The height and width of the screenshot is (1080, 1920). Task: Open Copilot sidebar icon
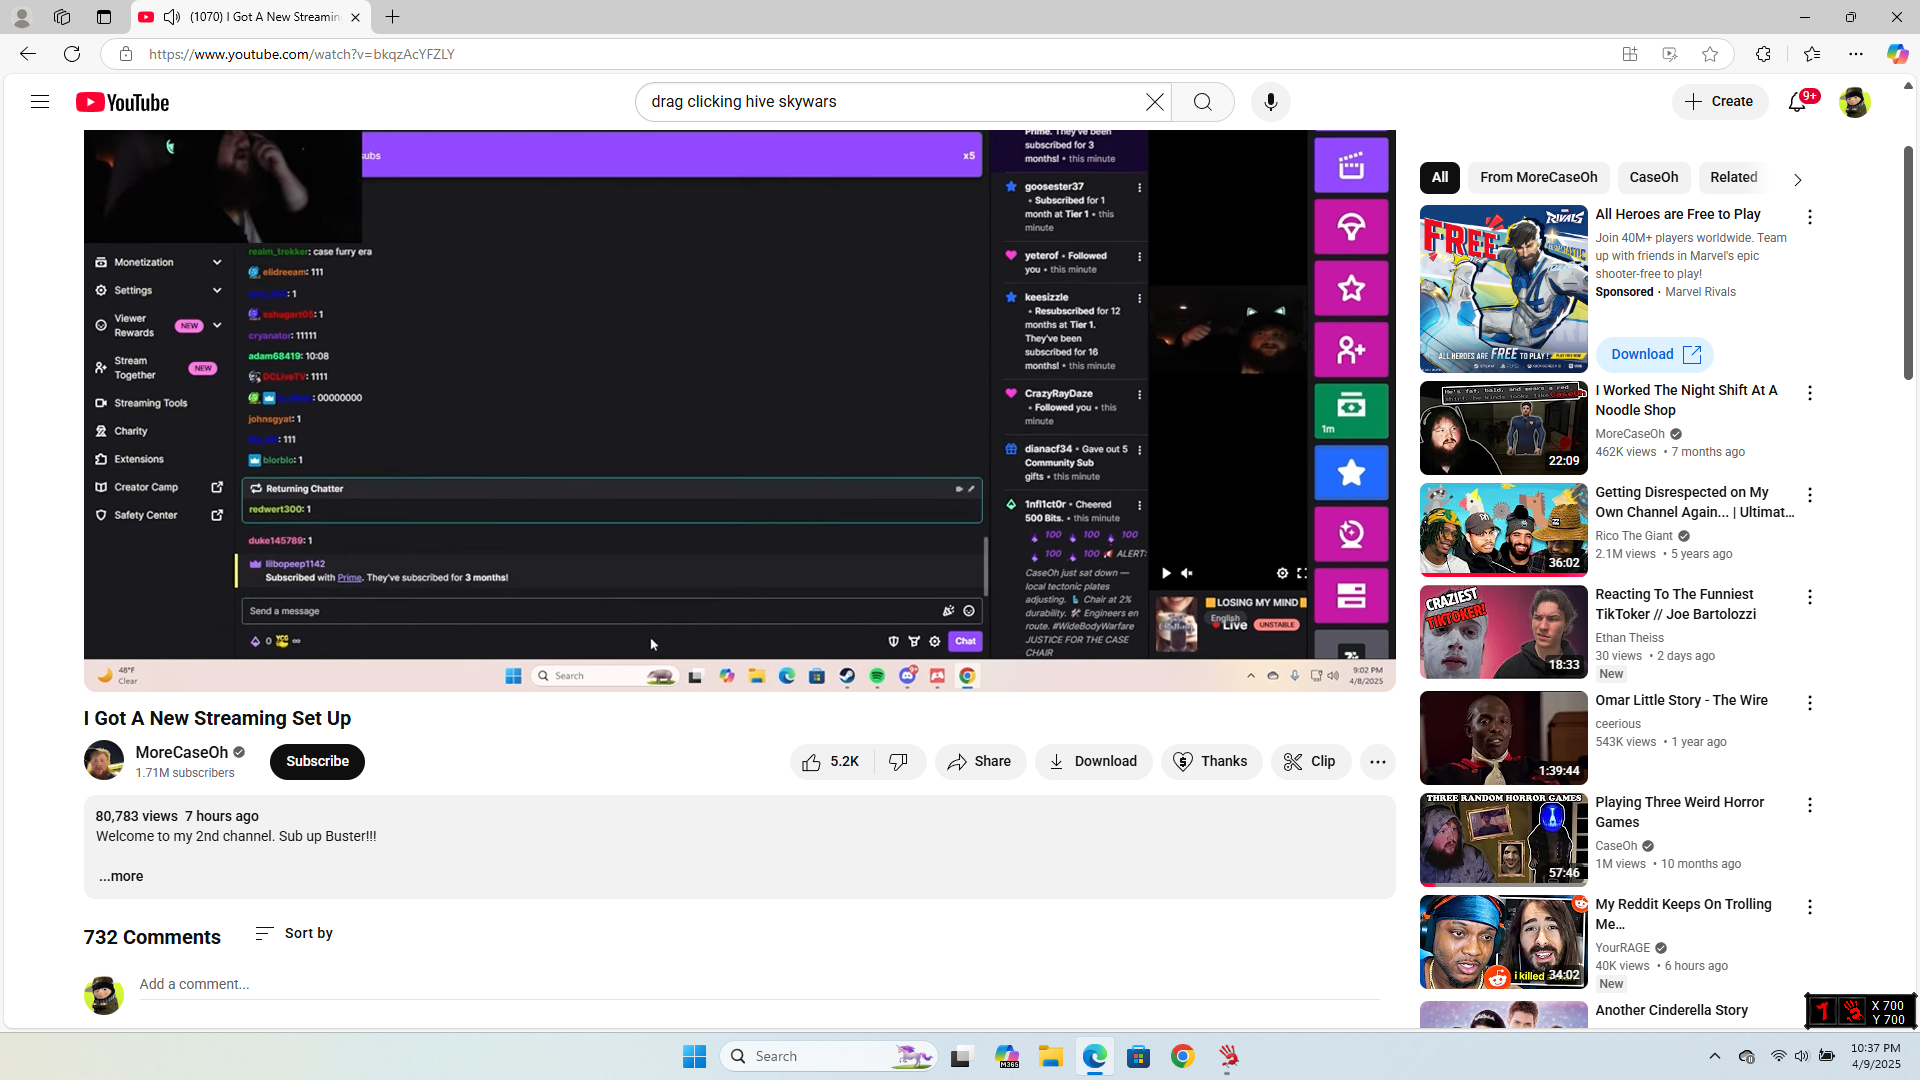[1897, 54]
